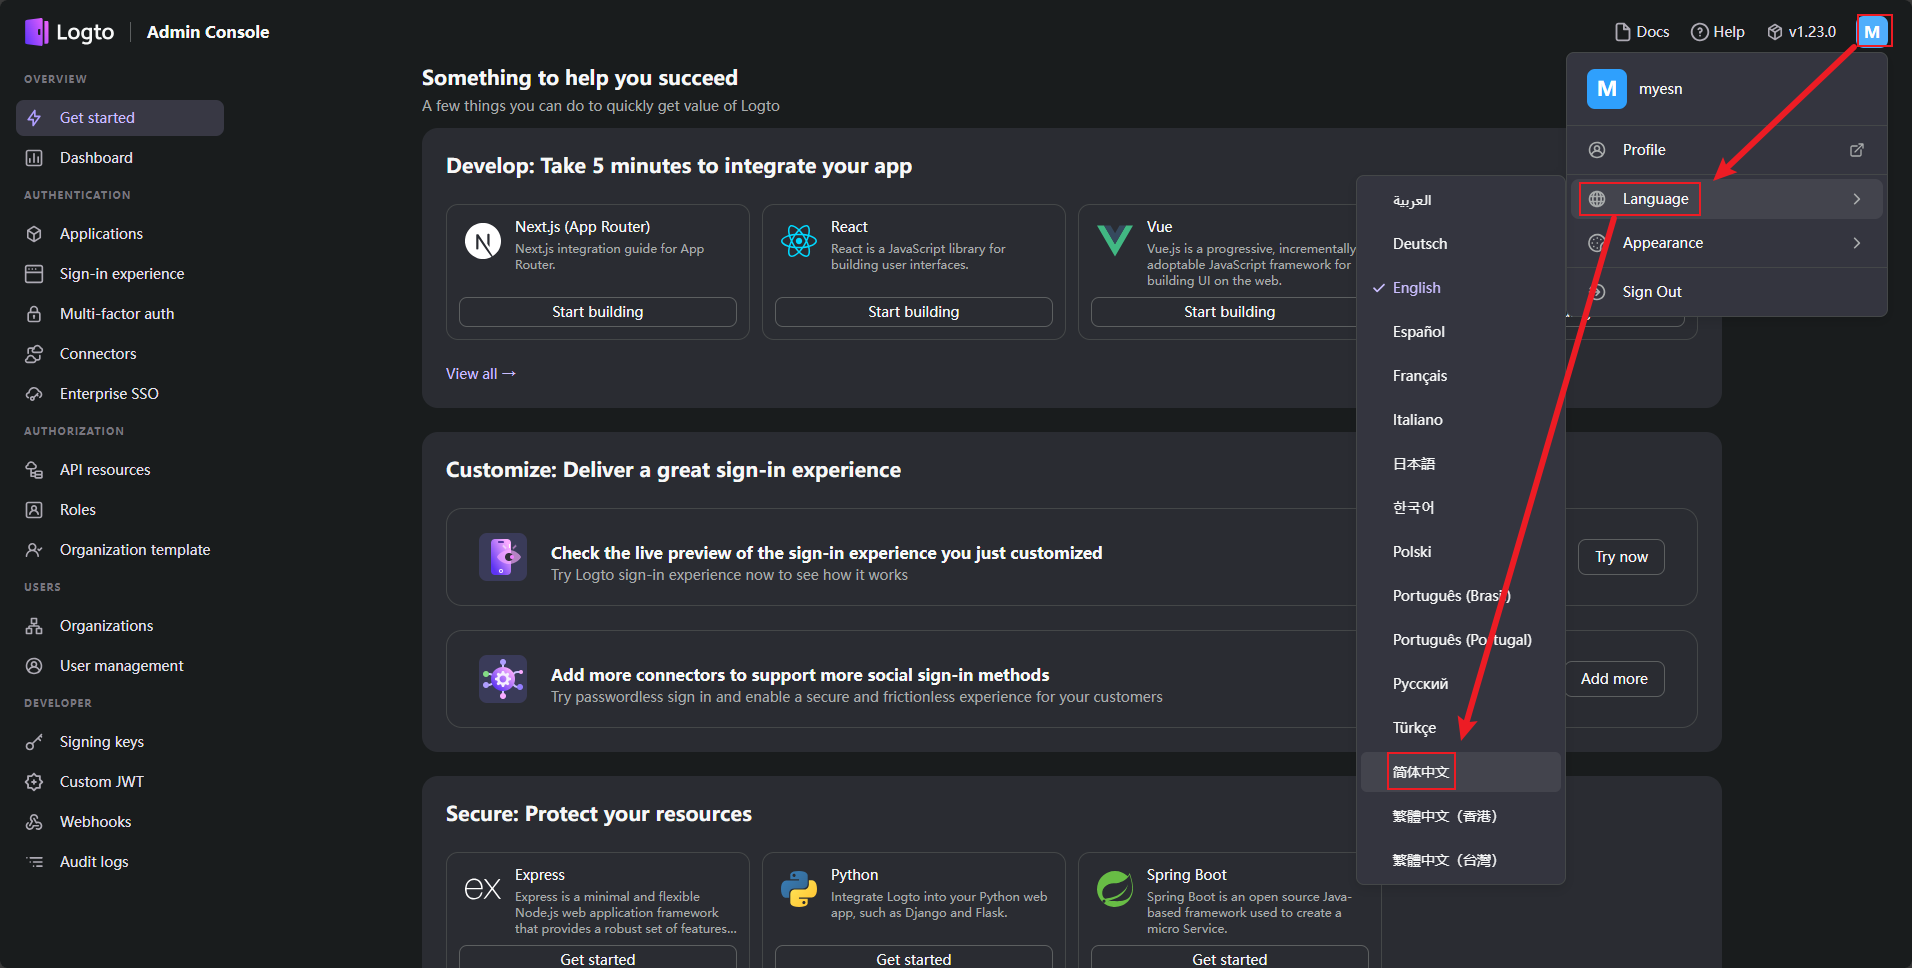The height and width of the screenshot is (968, 1912).
Task: Click the Organizations icon in sidebar
Action: click(x=34, y=626)
